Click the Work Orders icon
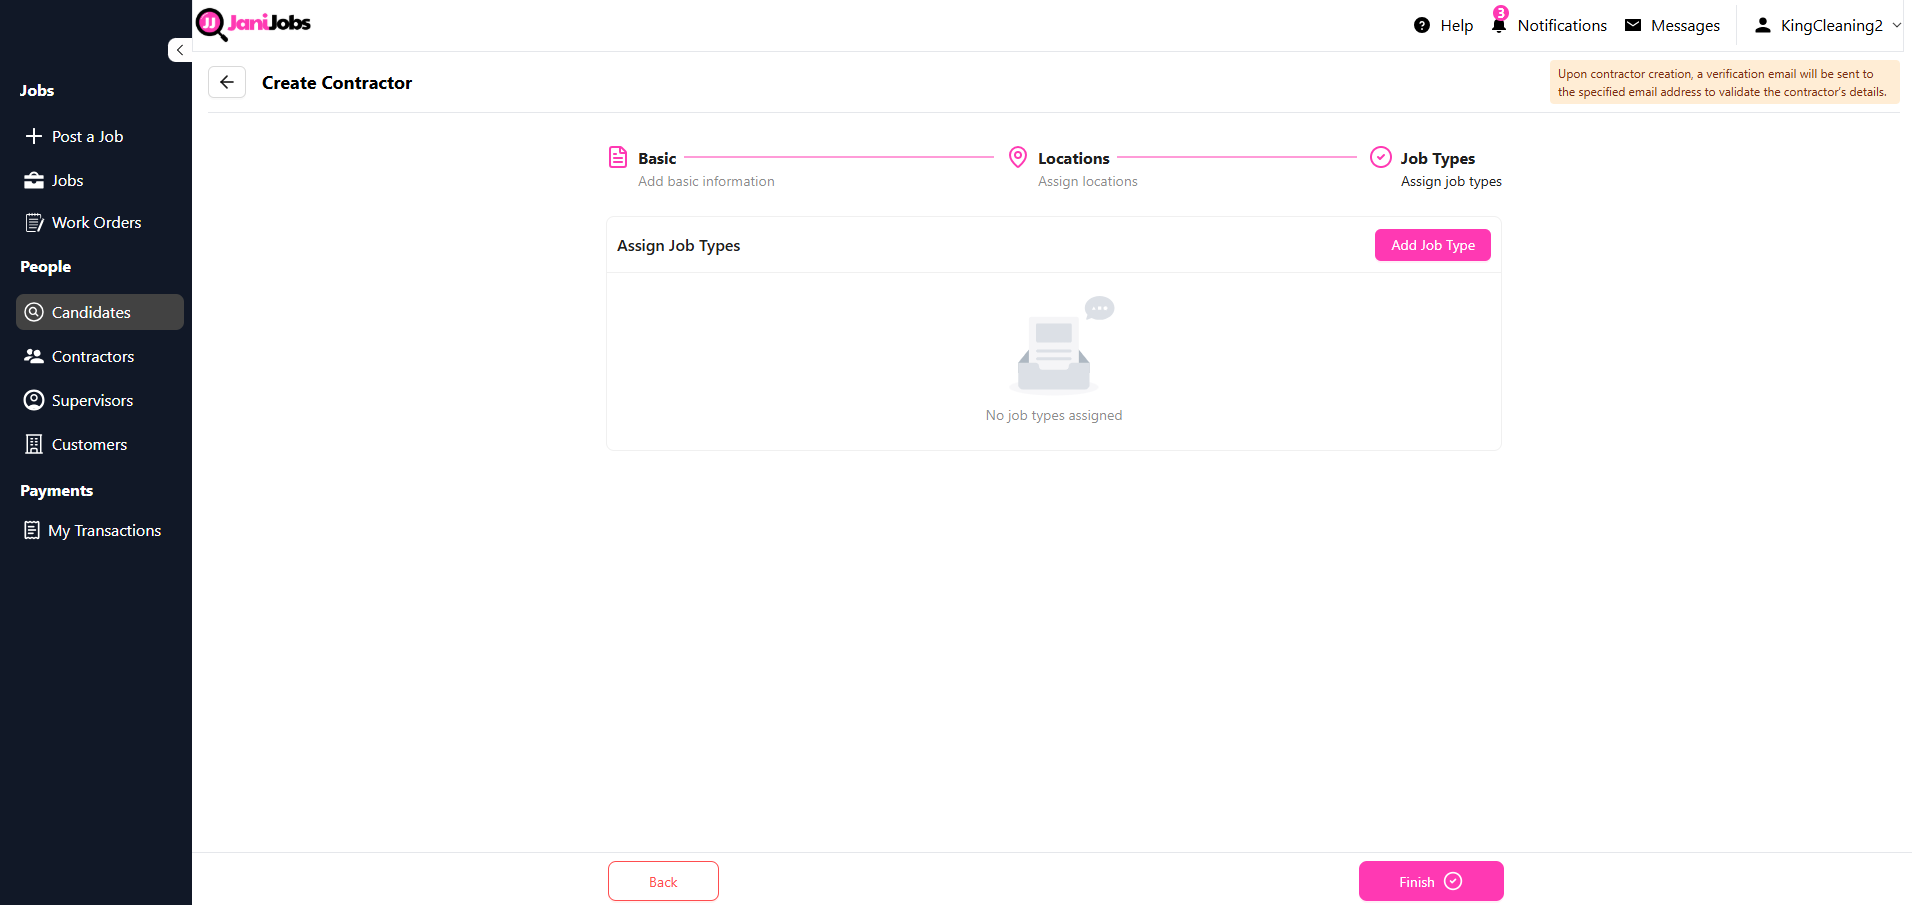This screenshot has height=905, width=1912. pos(34,222)
